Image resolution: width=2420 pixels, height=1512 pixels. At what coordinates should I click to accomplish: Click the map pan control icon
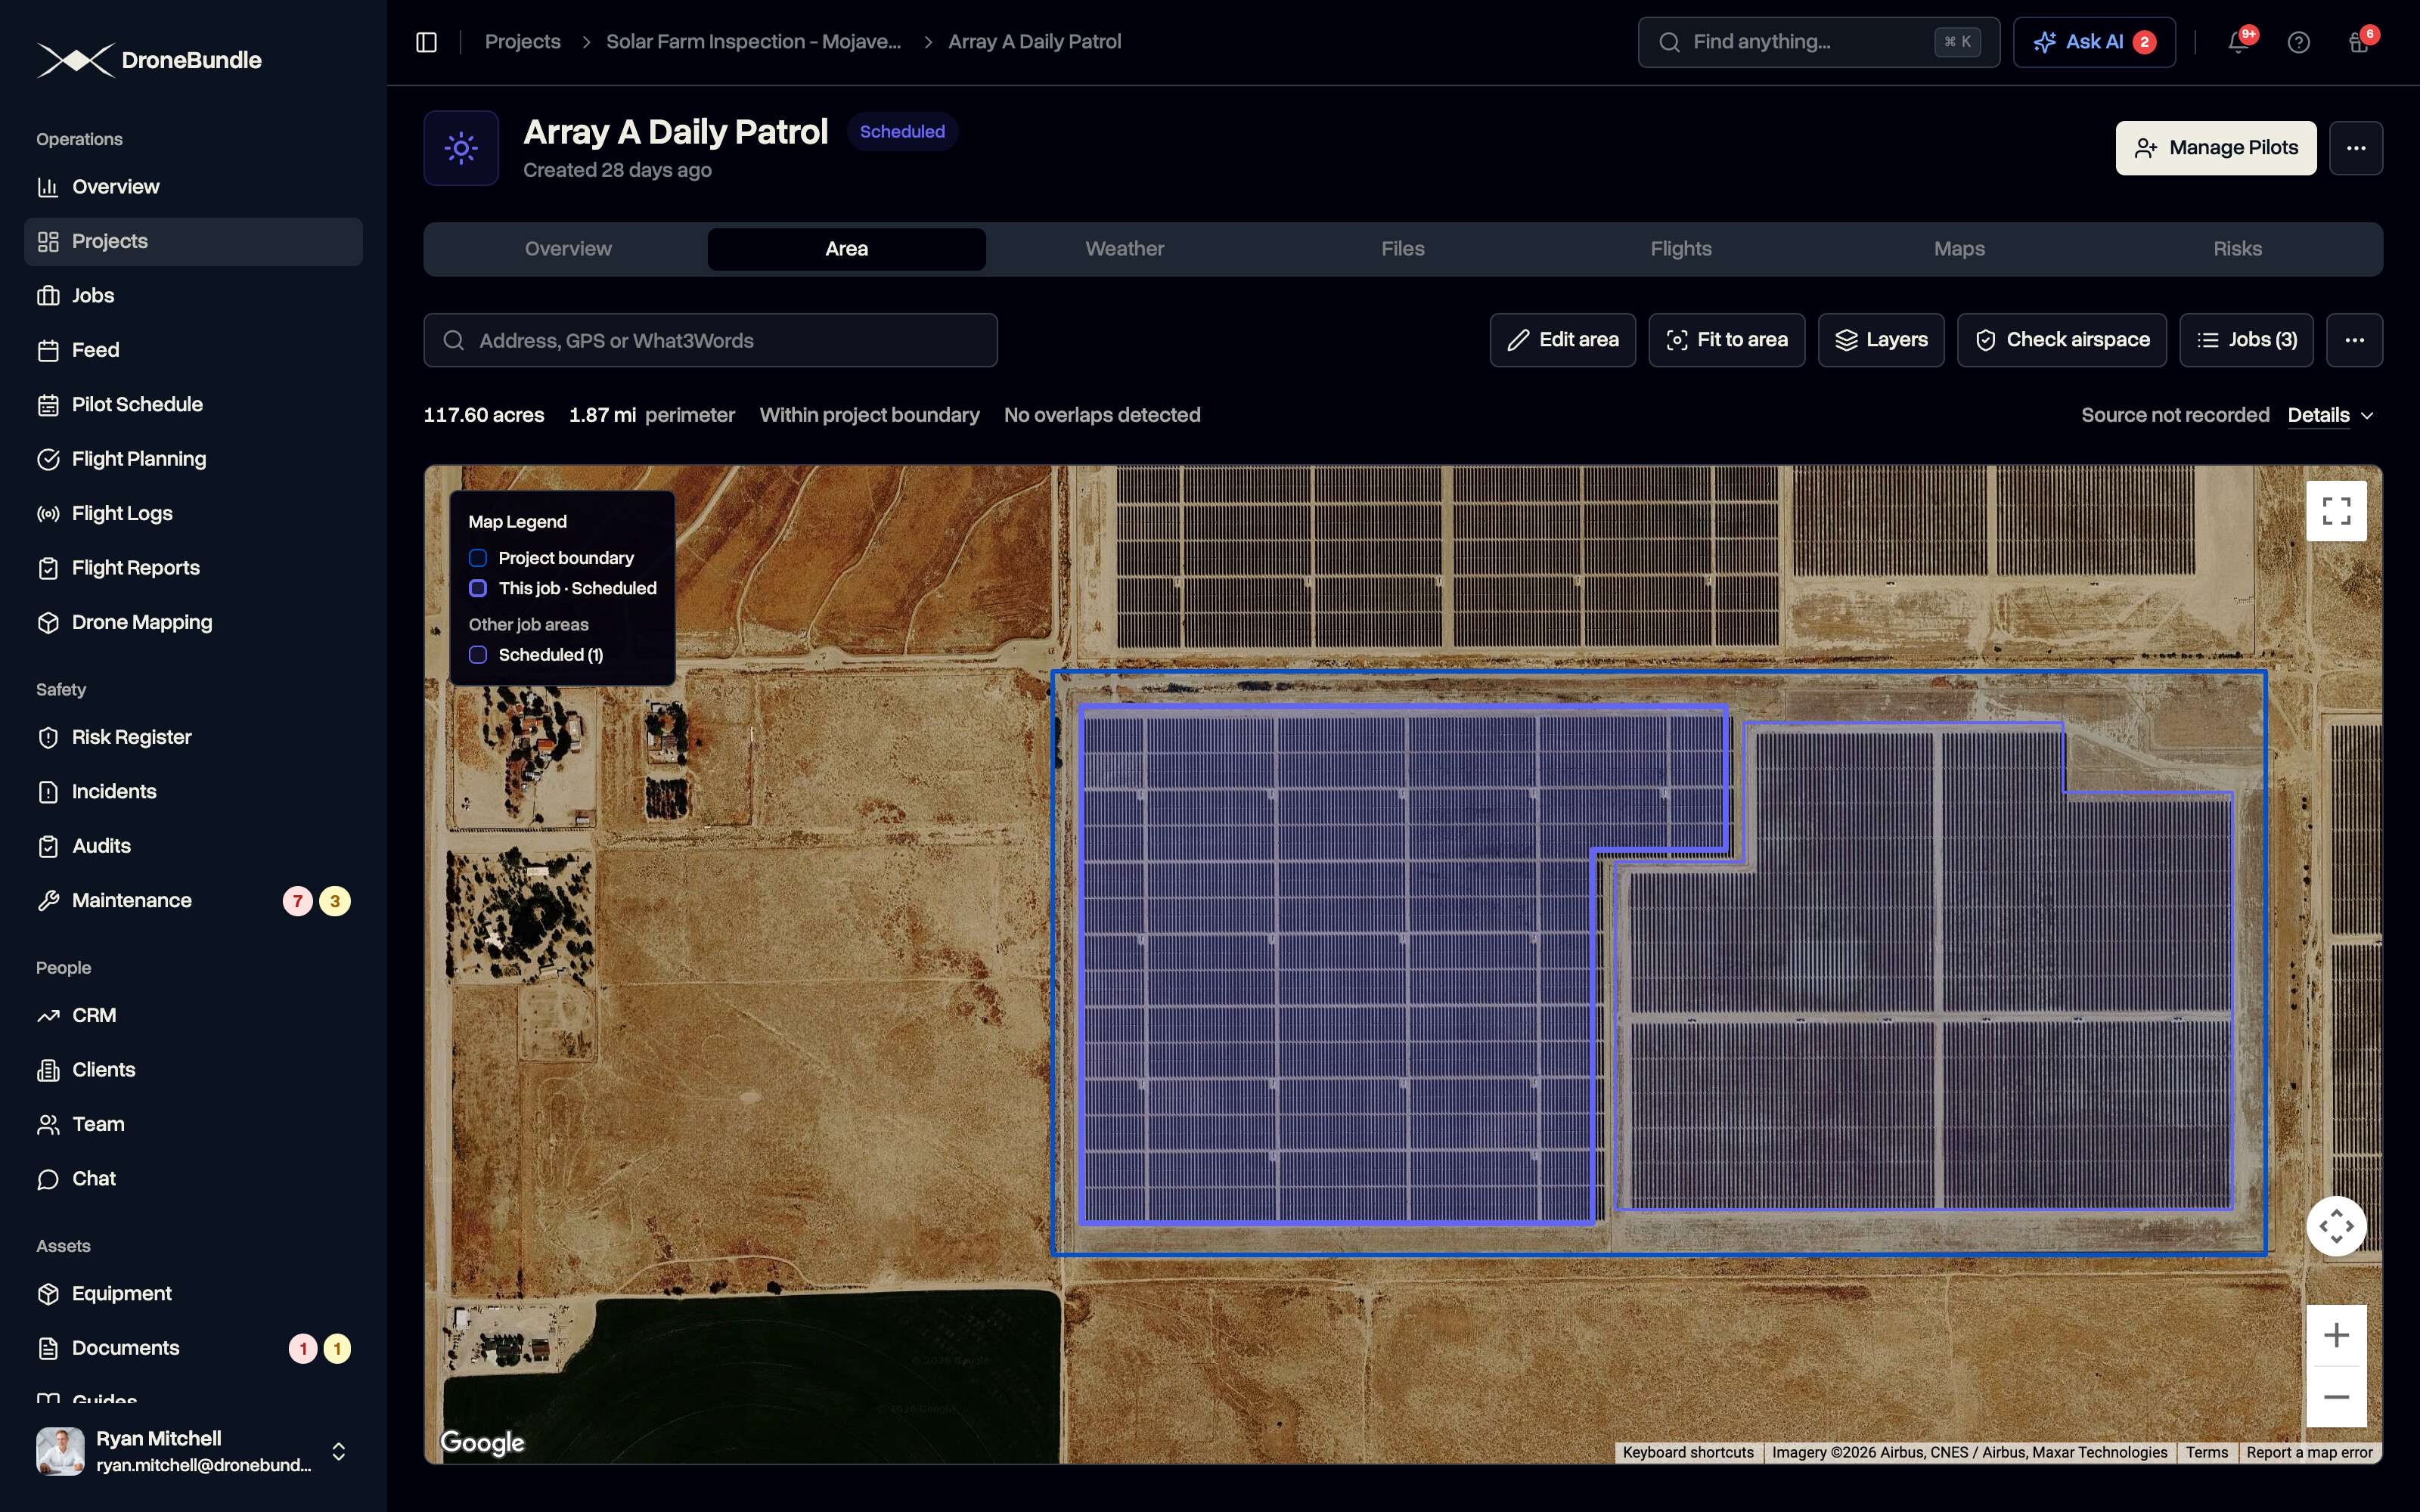pyautogui.click(x=2336, y=1226)
